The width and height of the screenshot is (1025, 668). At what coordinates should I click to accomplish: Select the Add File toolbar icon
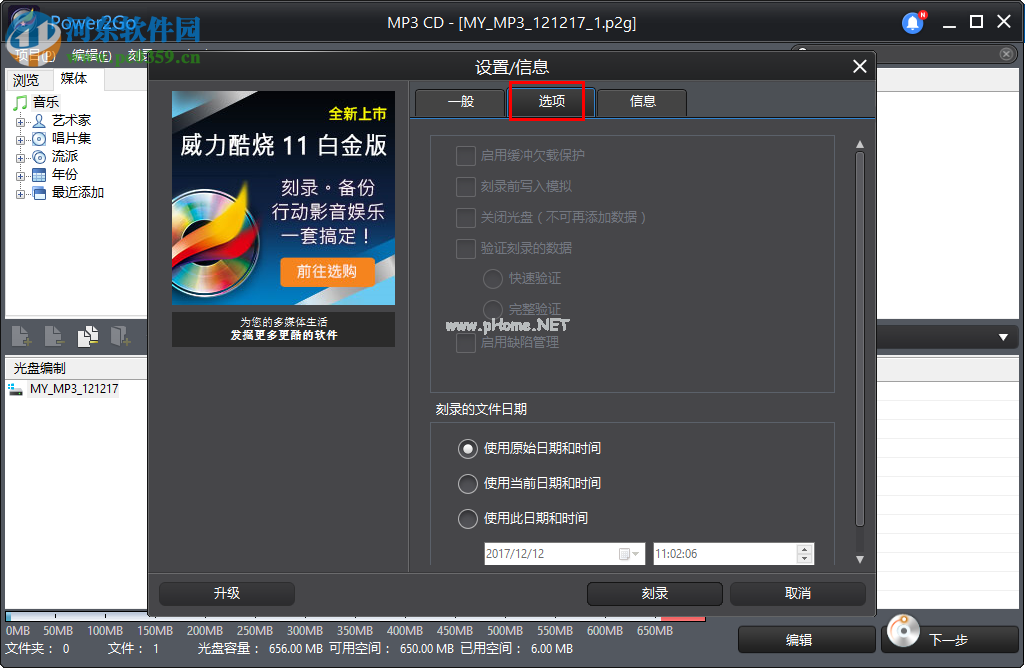click(21, 336)
